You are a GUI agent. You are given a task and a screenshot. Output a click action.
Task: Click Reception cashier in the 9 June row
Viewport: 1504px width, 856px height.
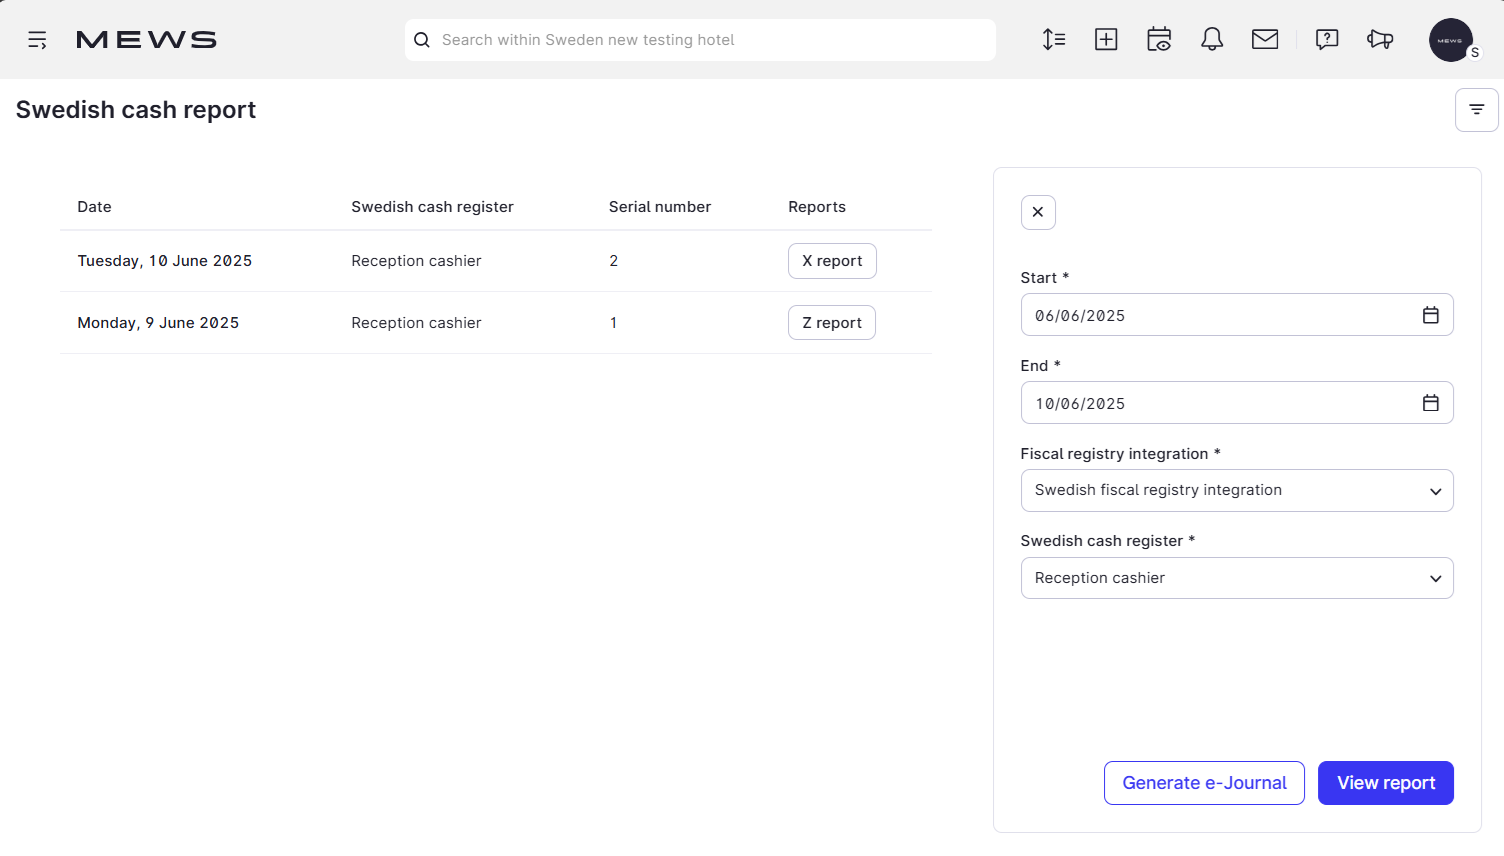tap(416, 323)
